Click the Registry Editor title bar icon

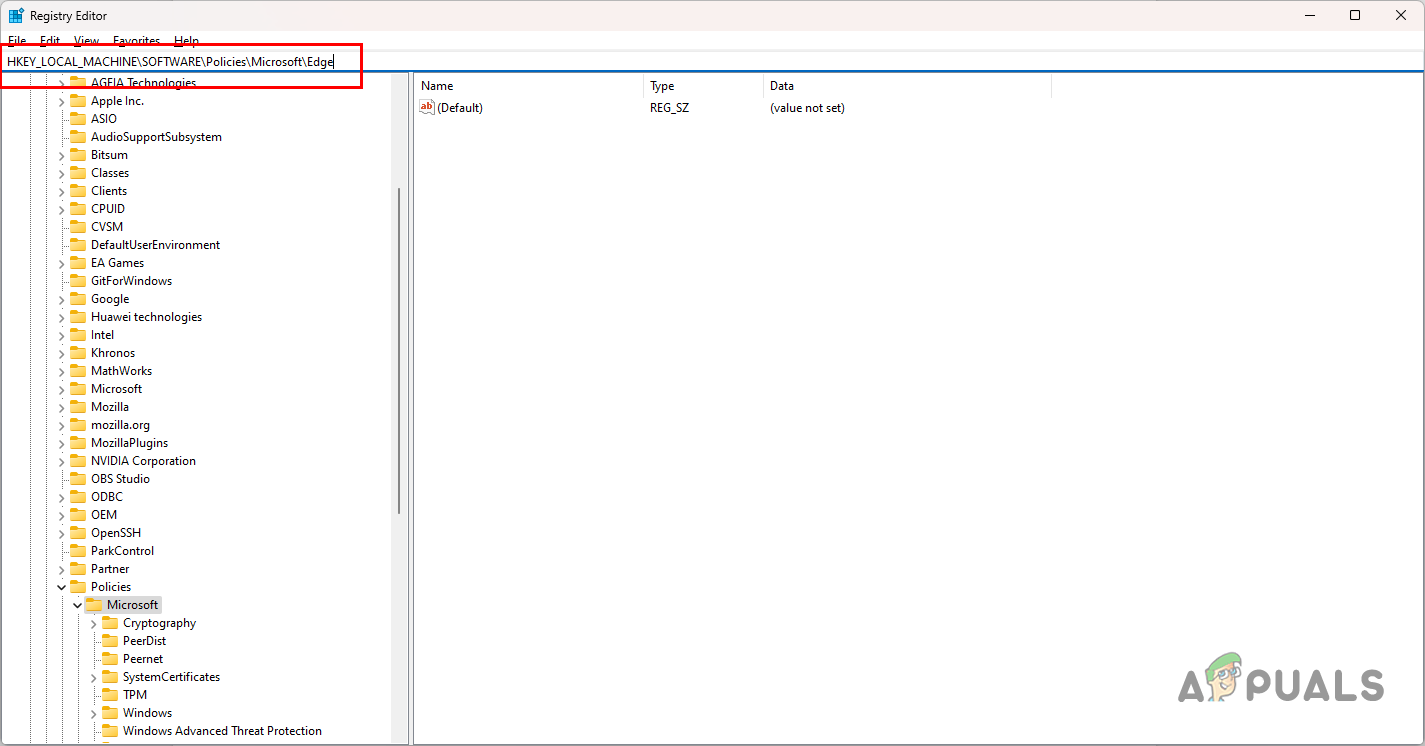16,15
